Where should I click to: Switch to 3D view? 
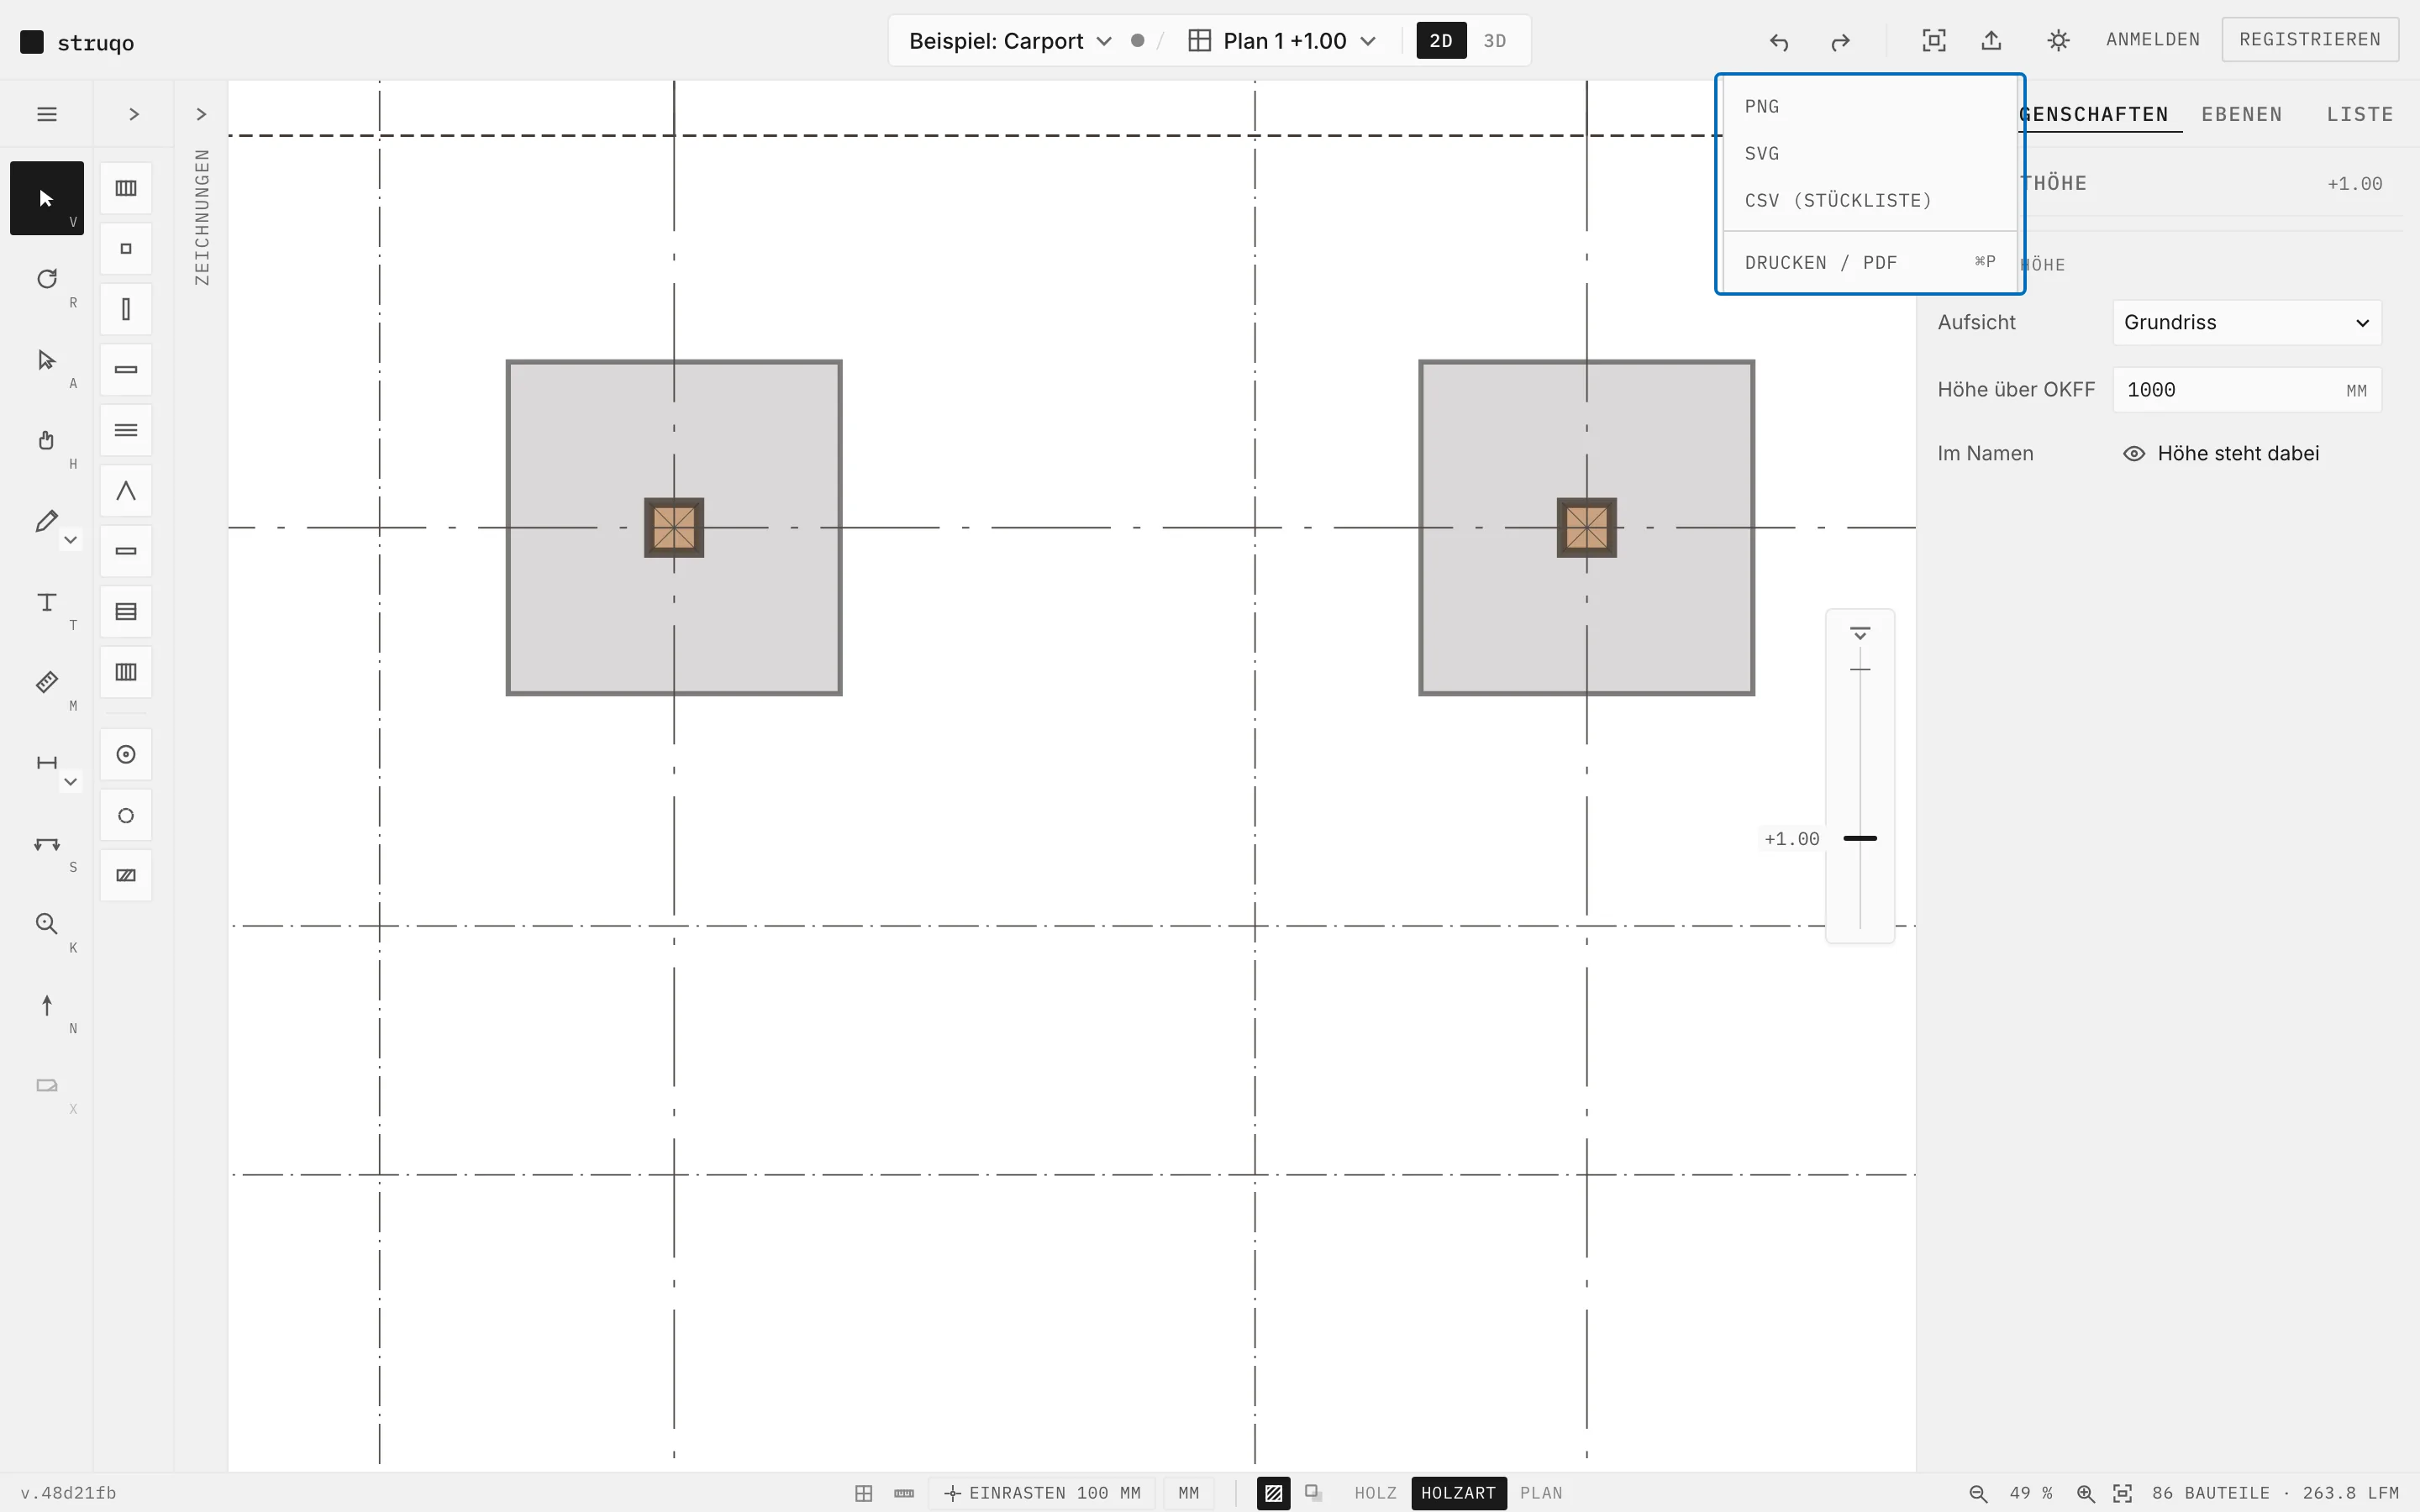[x=1495, y=41]
